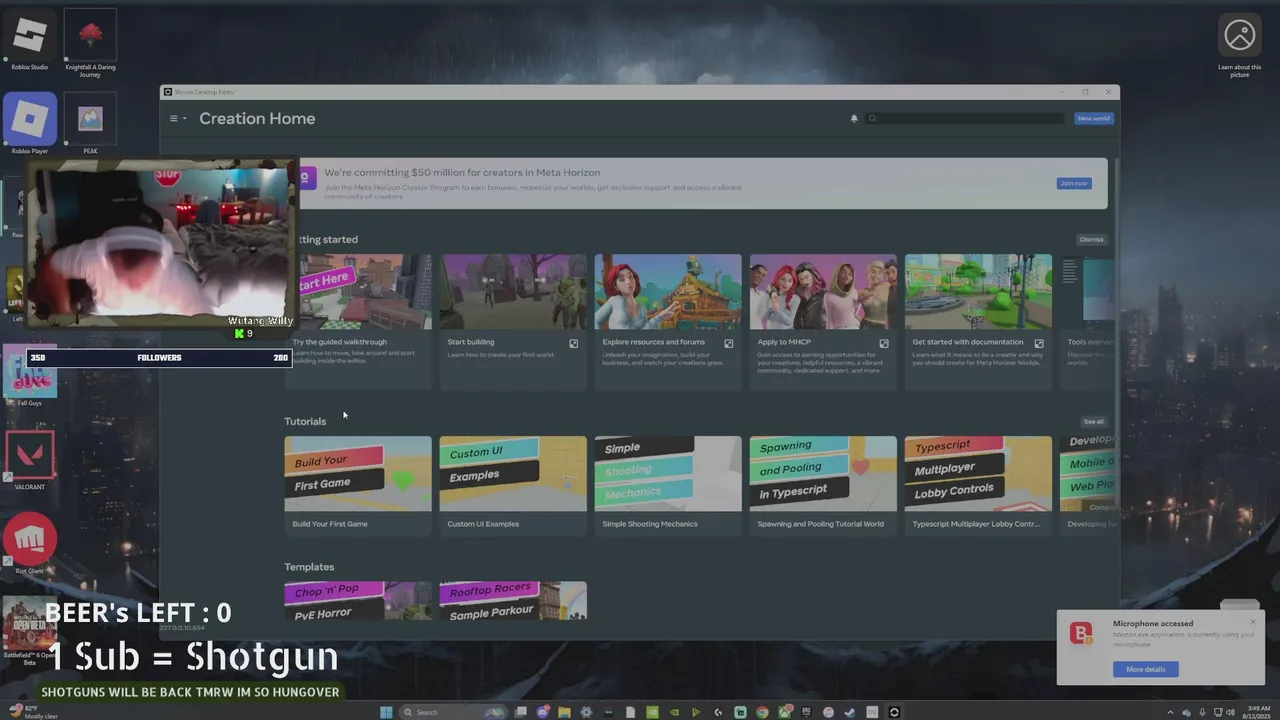Open the Windows Start menu
This screenshot has height=720, width=1280.
pos(386,712)
